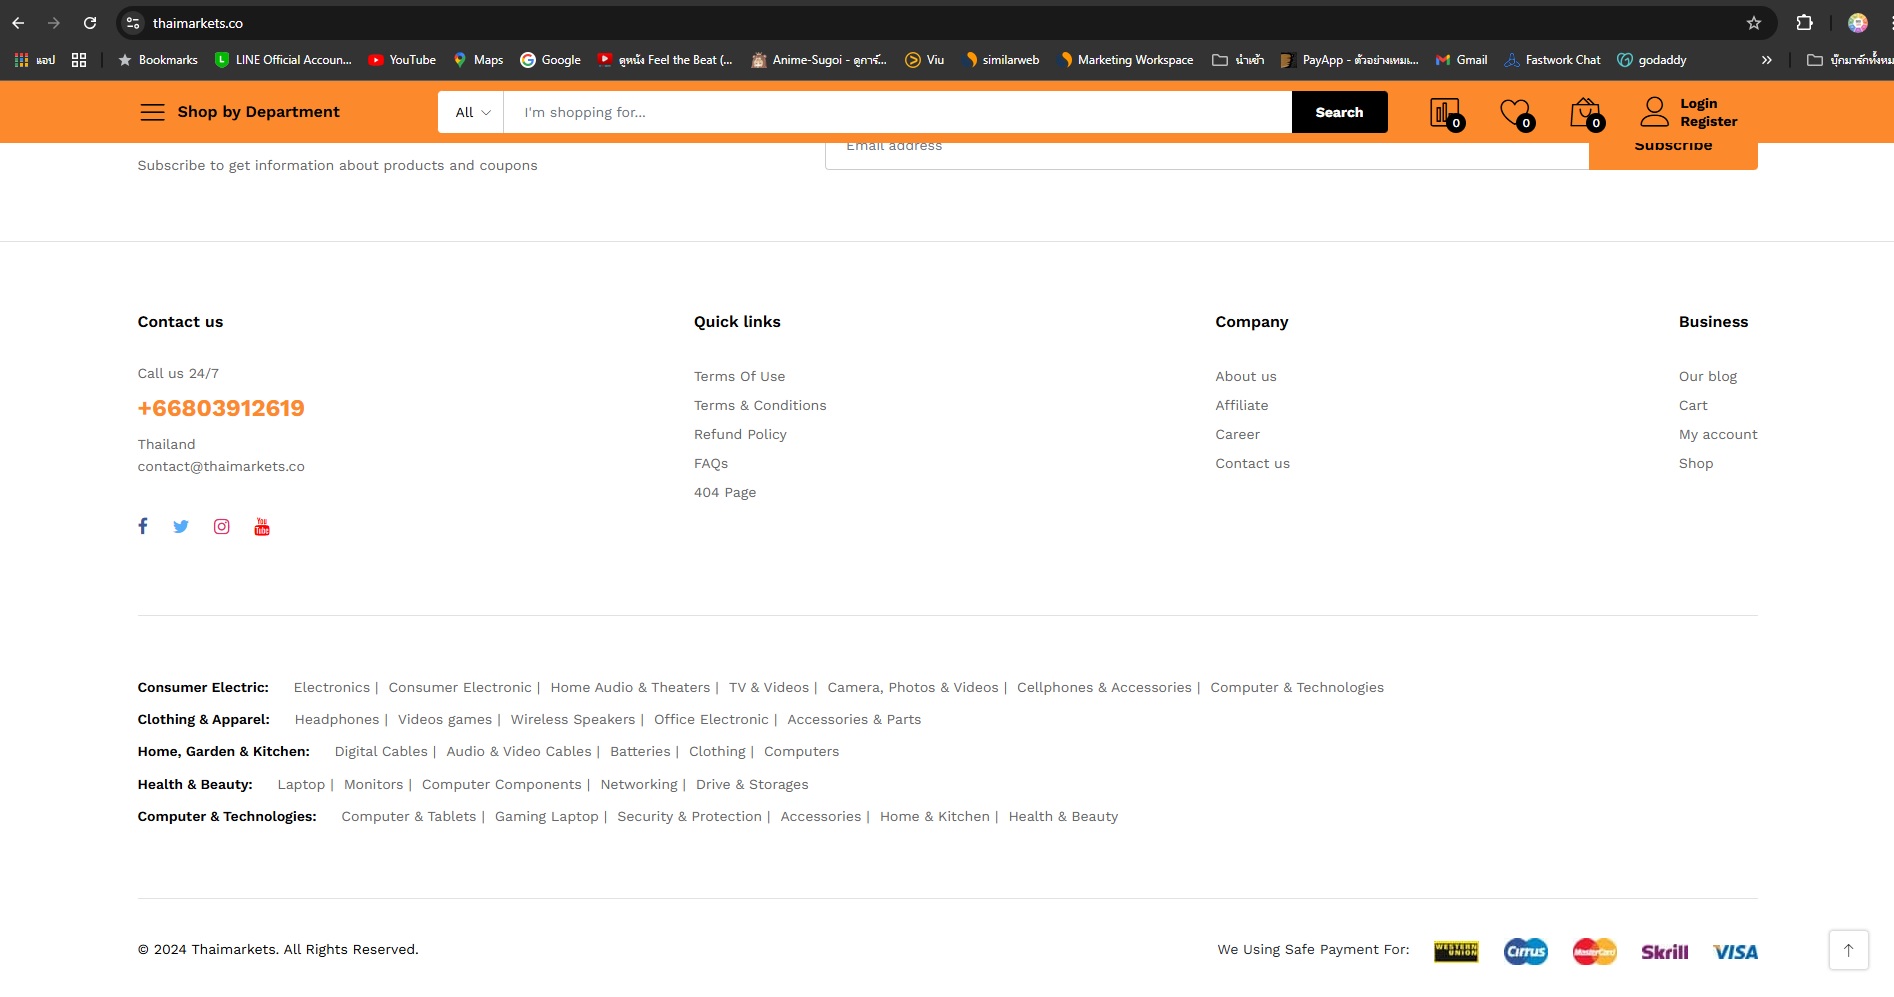
Task: Visit the Twitter social icon
Action: pyautogui.click(x=181, y=526)
